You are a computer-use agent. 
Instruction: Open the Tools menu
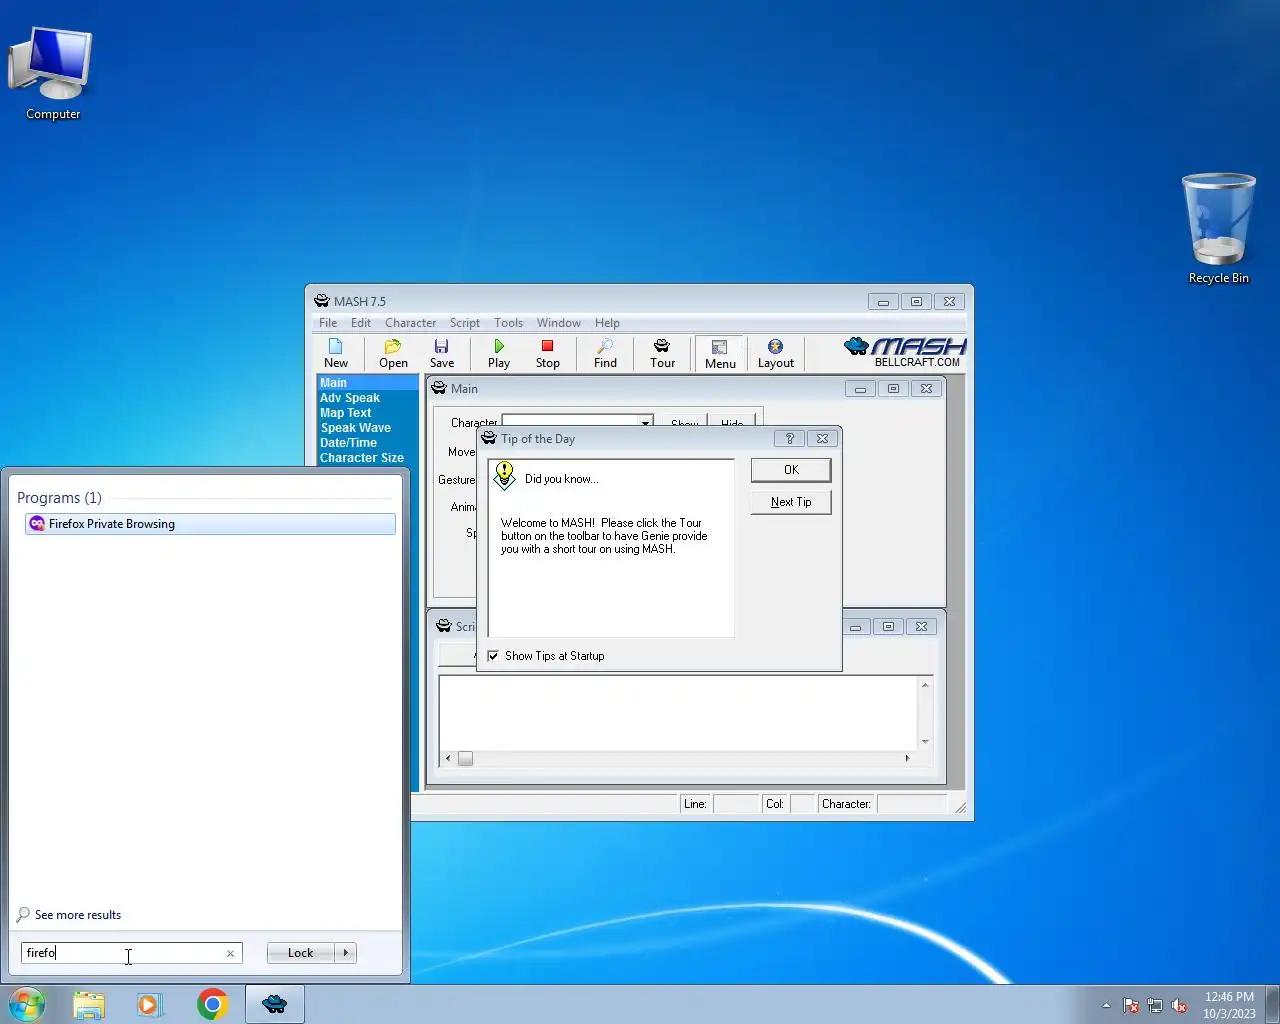point(508,323)
